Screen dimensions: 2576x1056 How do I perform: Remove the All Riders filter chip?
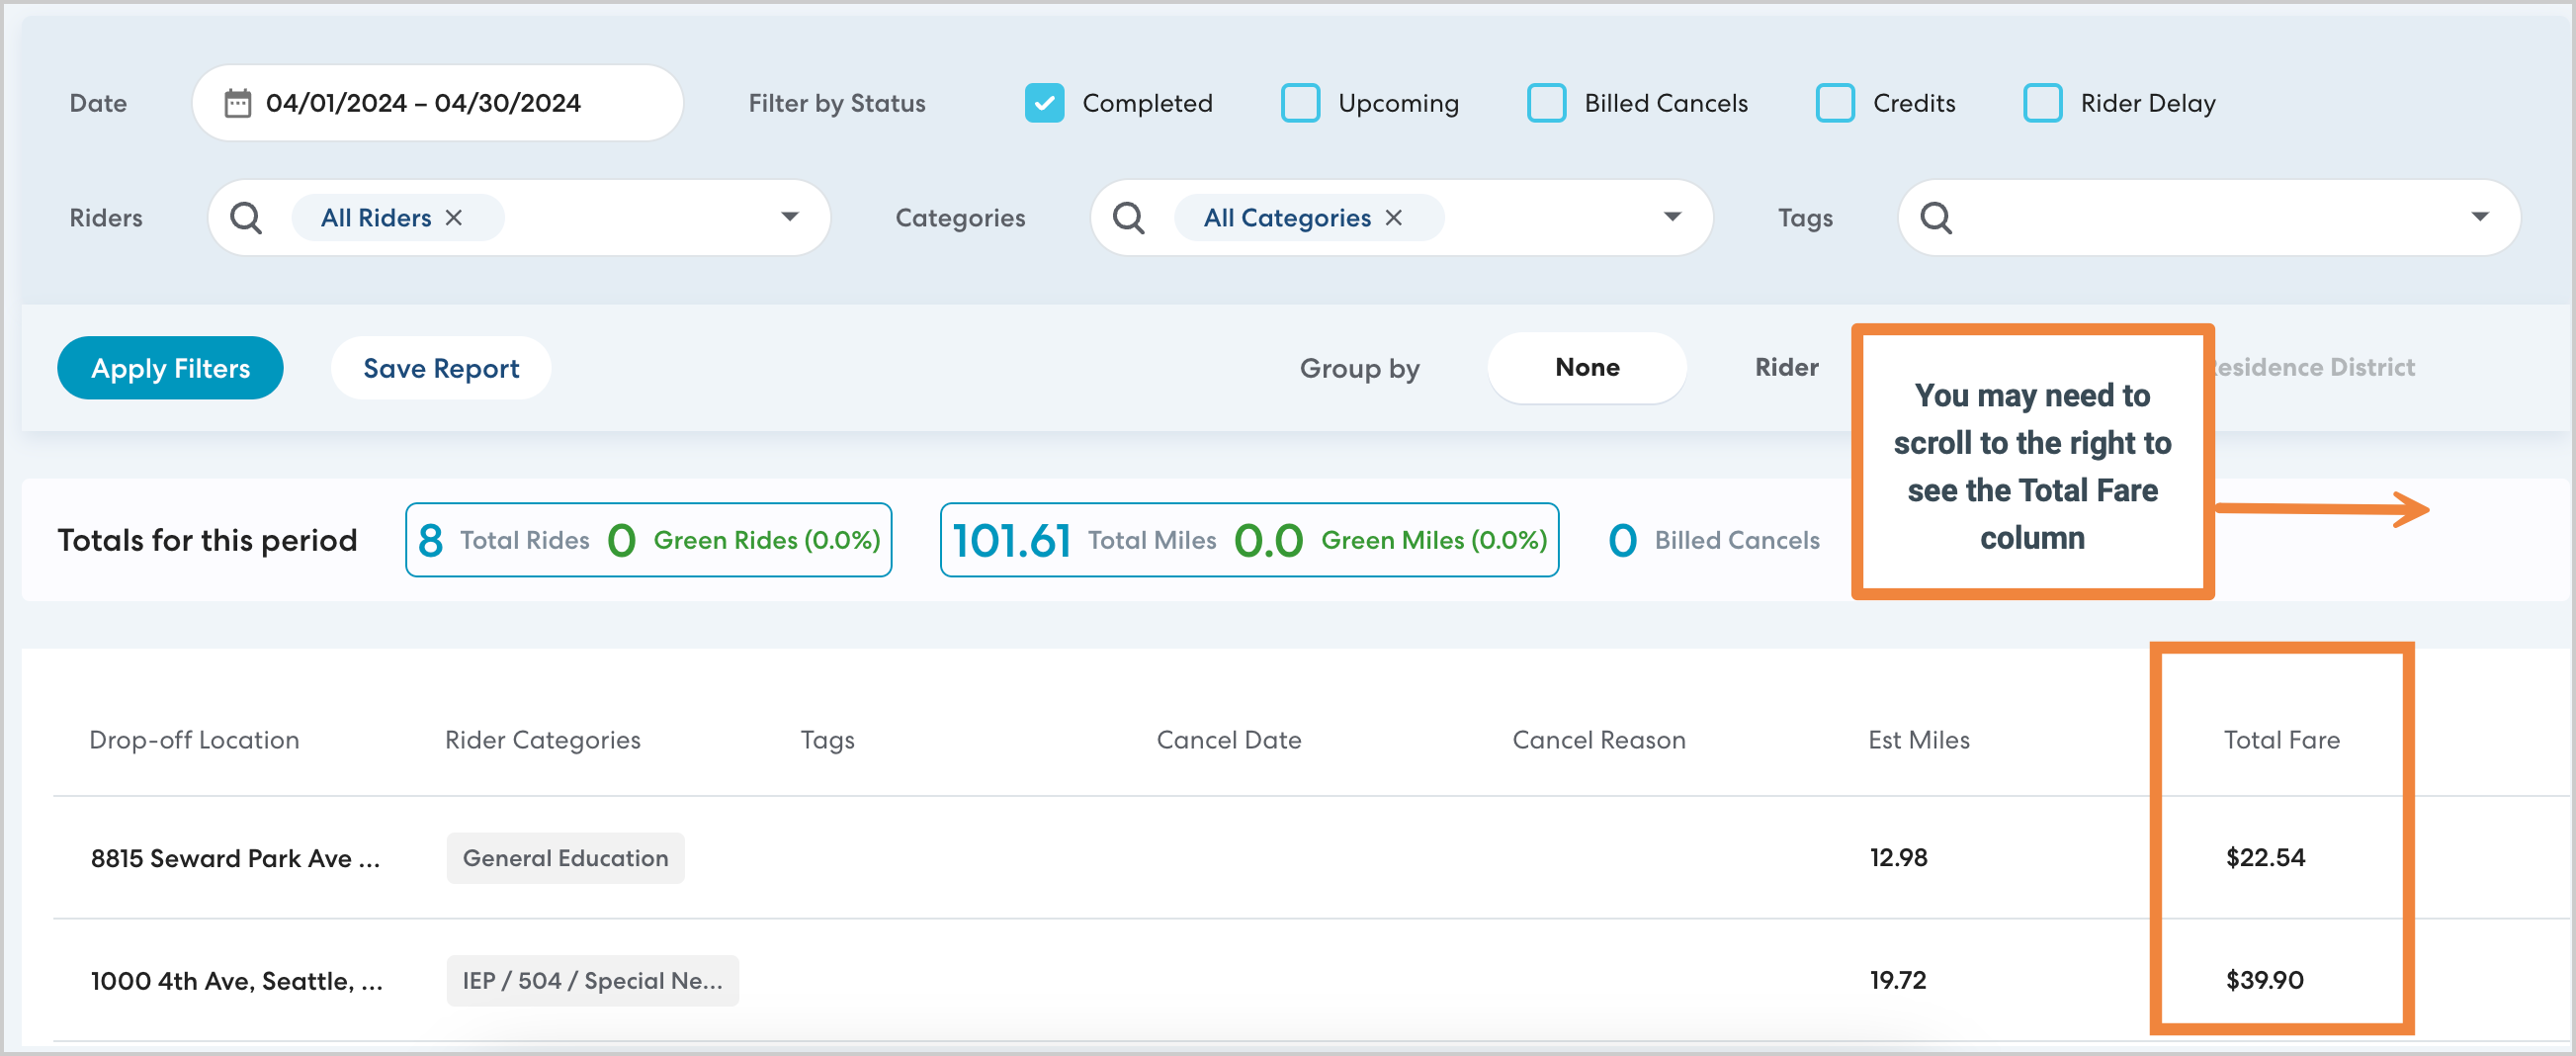tap(454, 217)
